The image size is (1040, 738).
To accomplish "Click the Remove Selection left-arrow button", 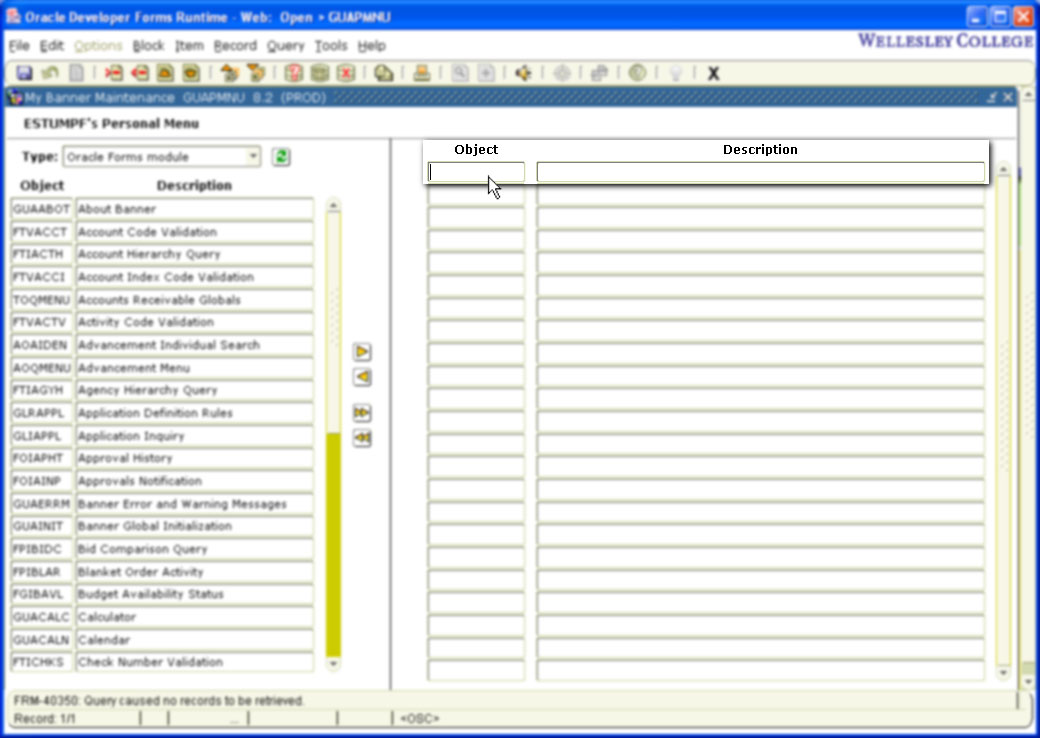I will coord(361,377).
